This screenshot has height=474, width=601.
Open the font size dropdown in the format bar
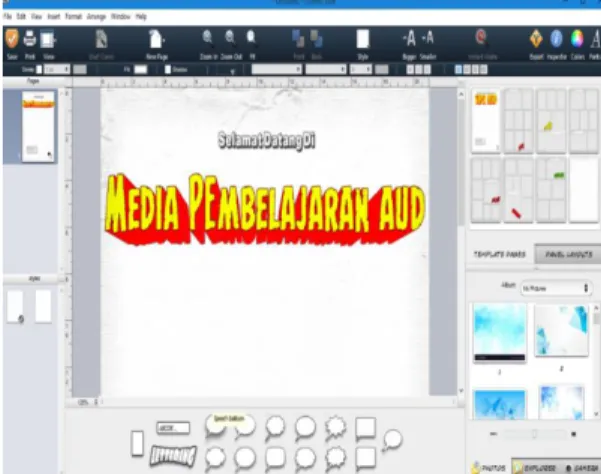361,69
